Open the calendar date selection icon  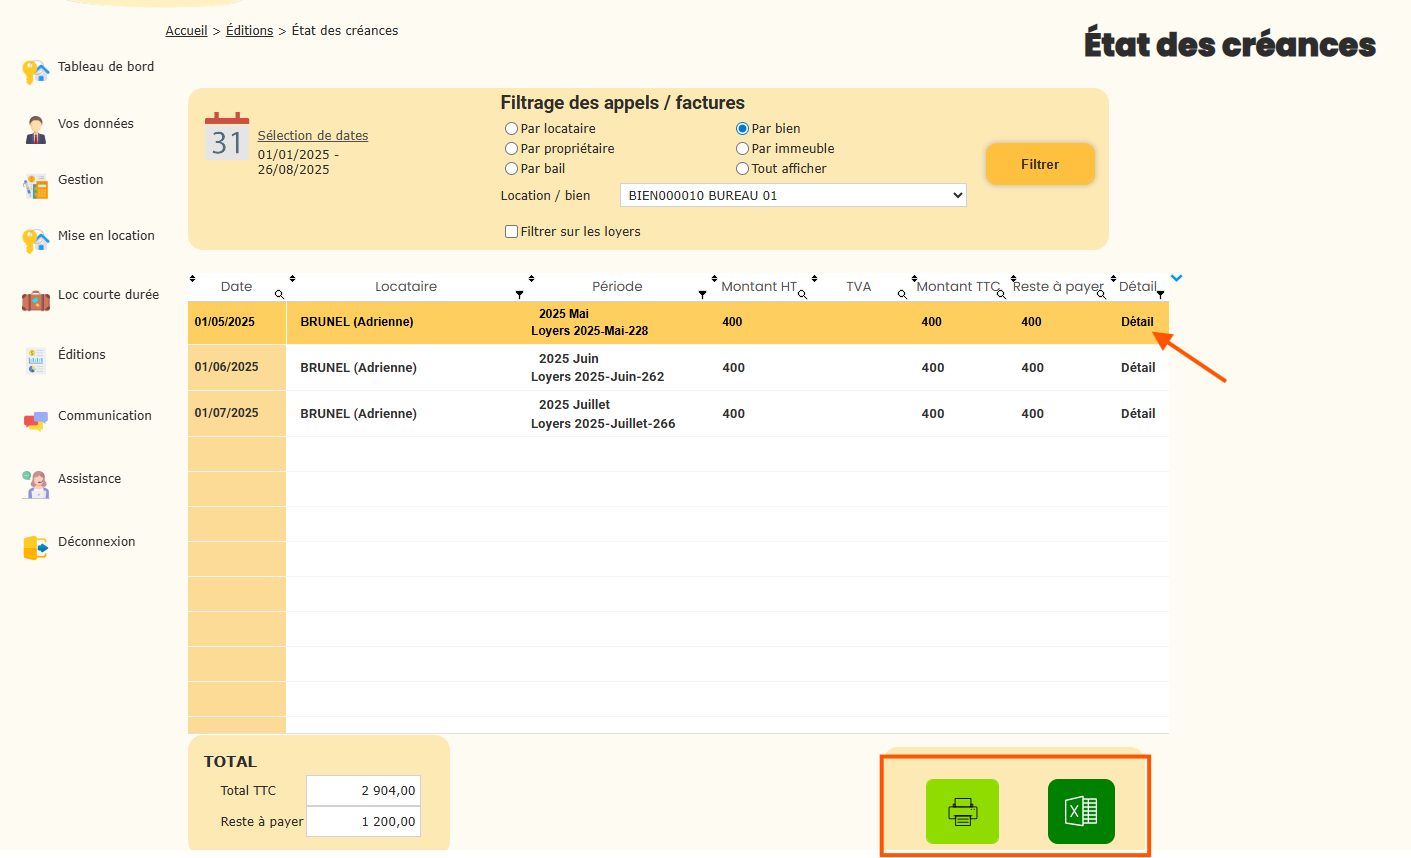(227, 137)
